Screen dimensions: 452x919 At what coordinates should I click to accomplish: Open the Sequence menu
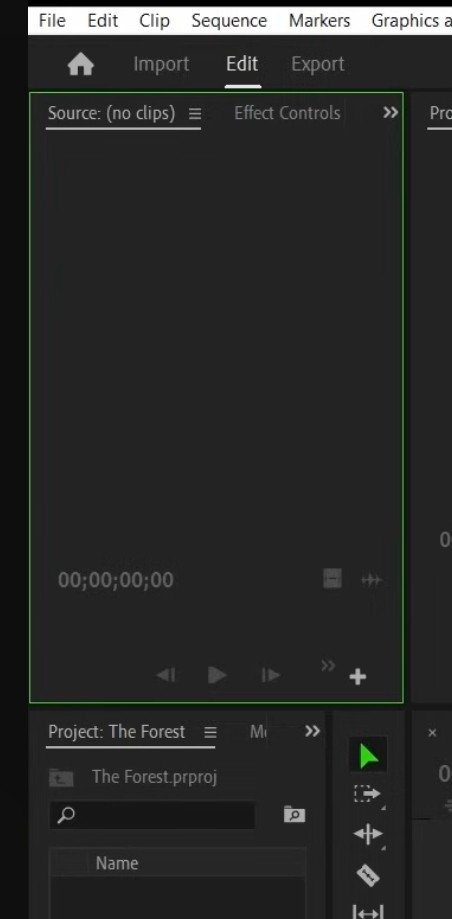(x=229, y=21)
